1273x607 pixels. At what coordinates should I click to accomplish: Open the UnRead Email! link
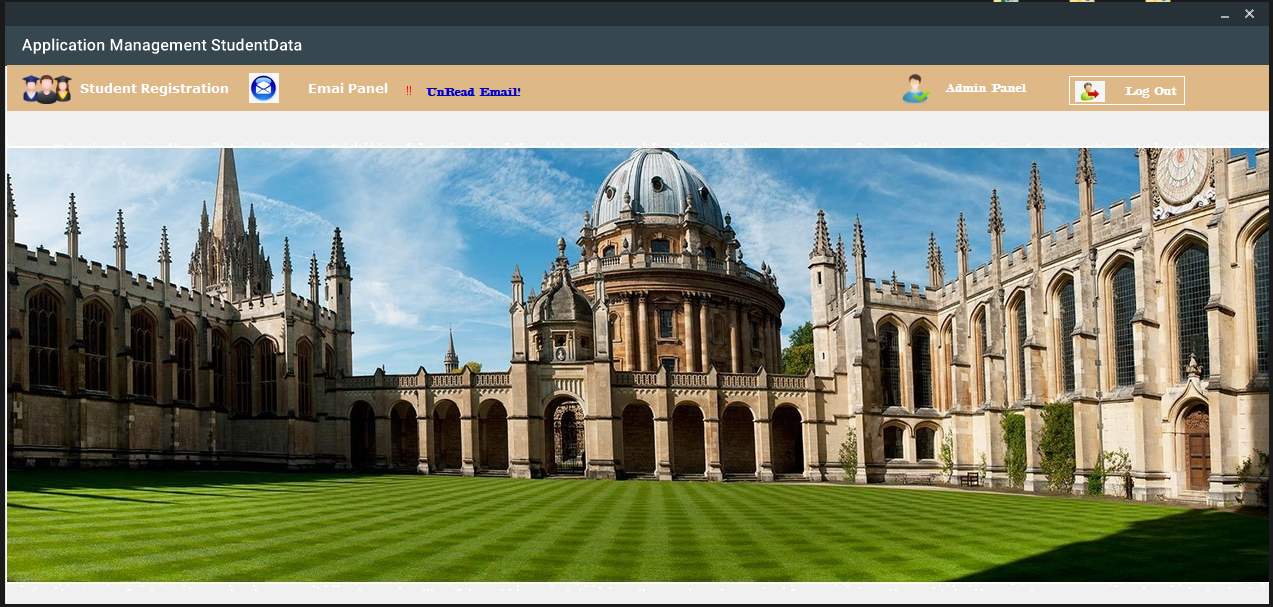coord(474,92)
